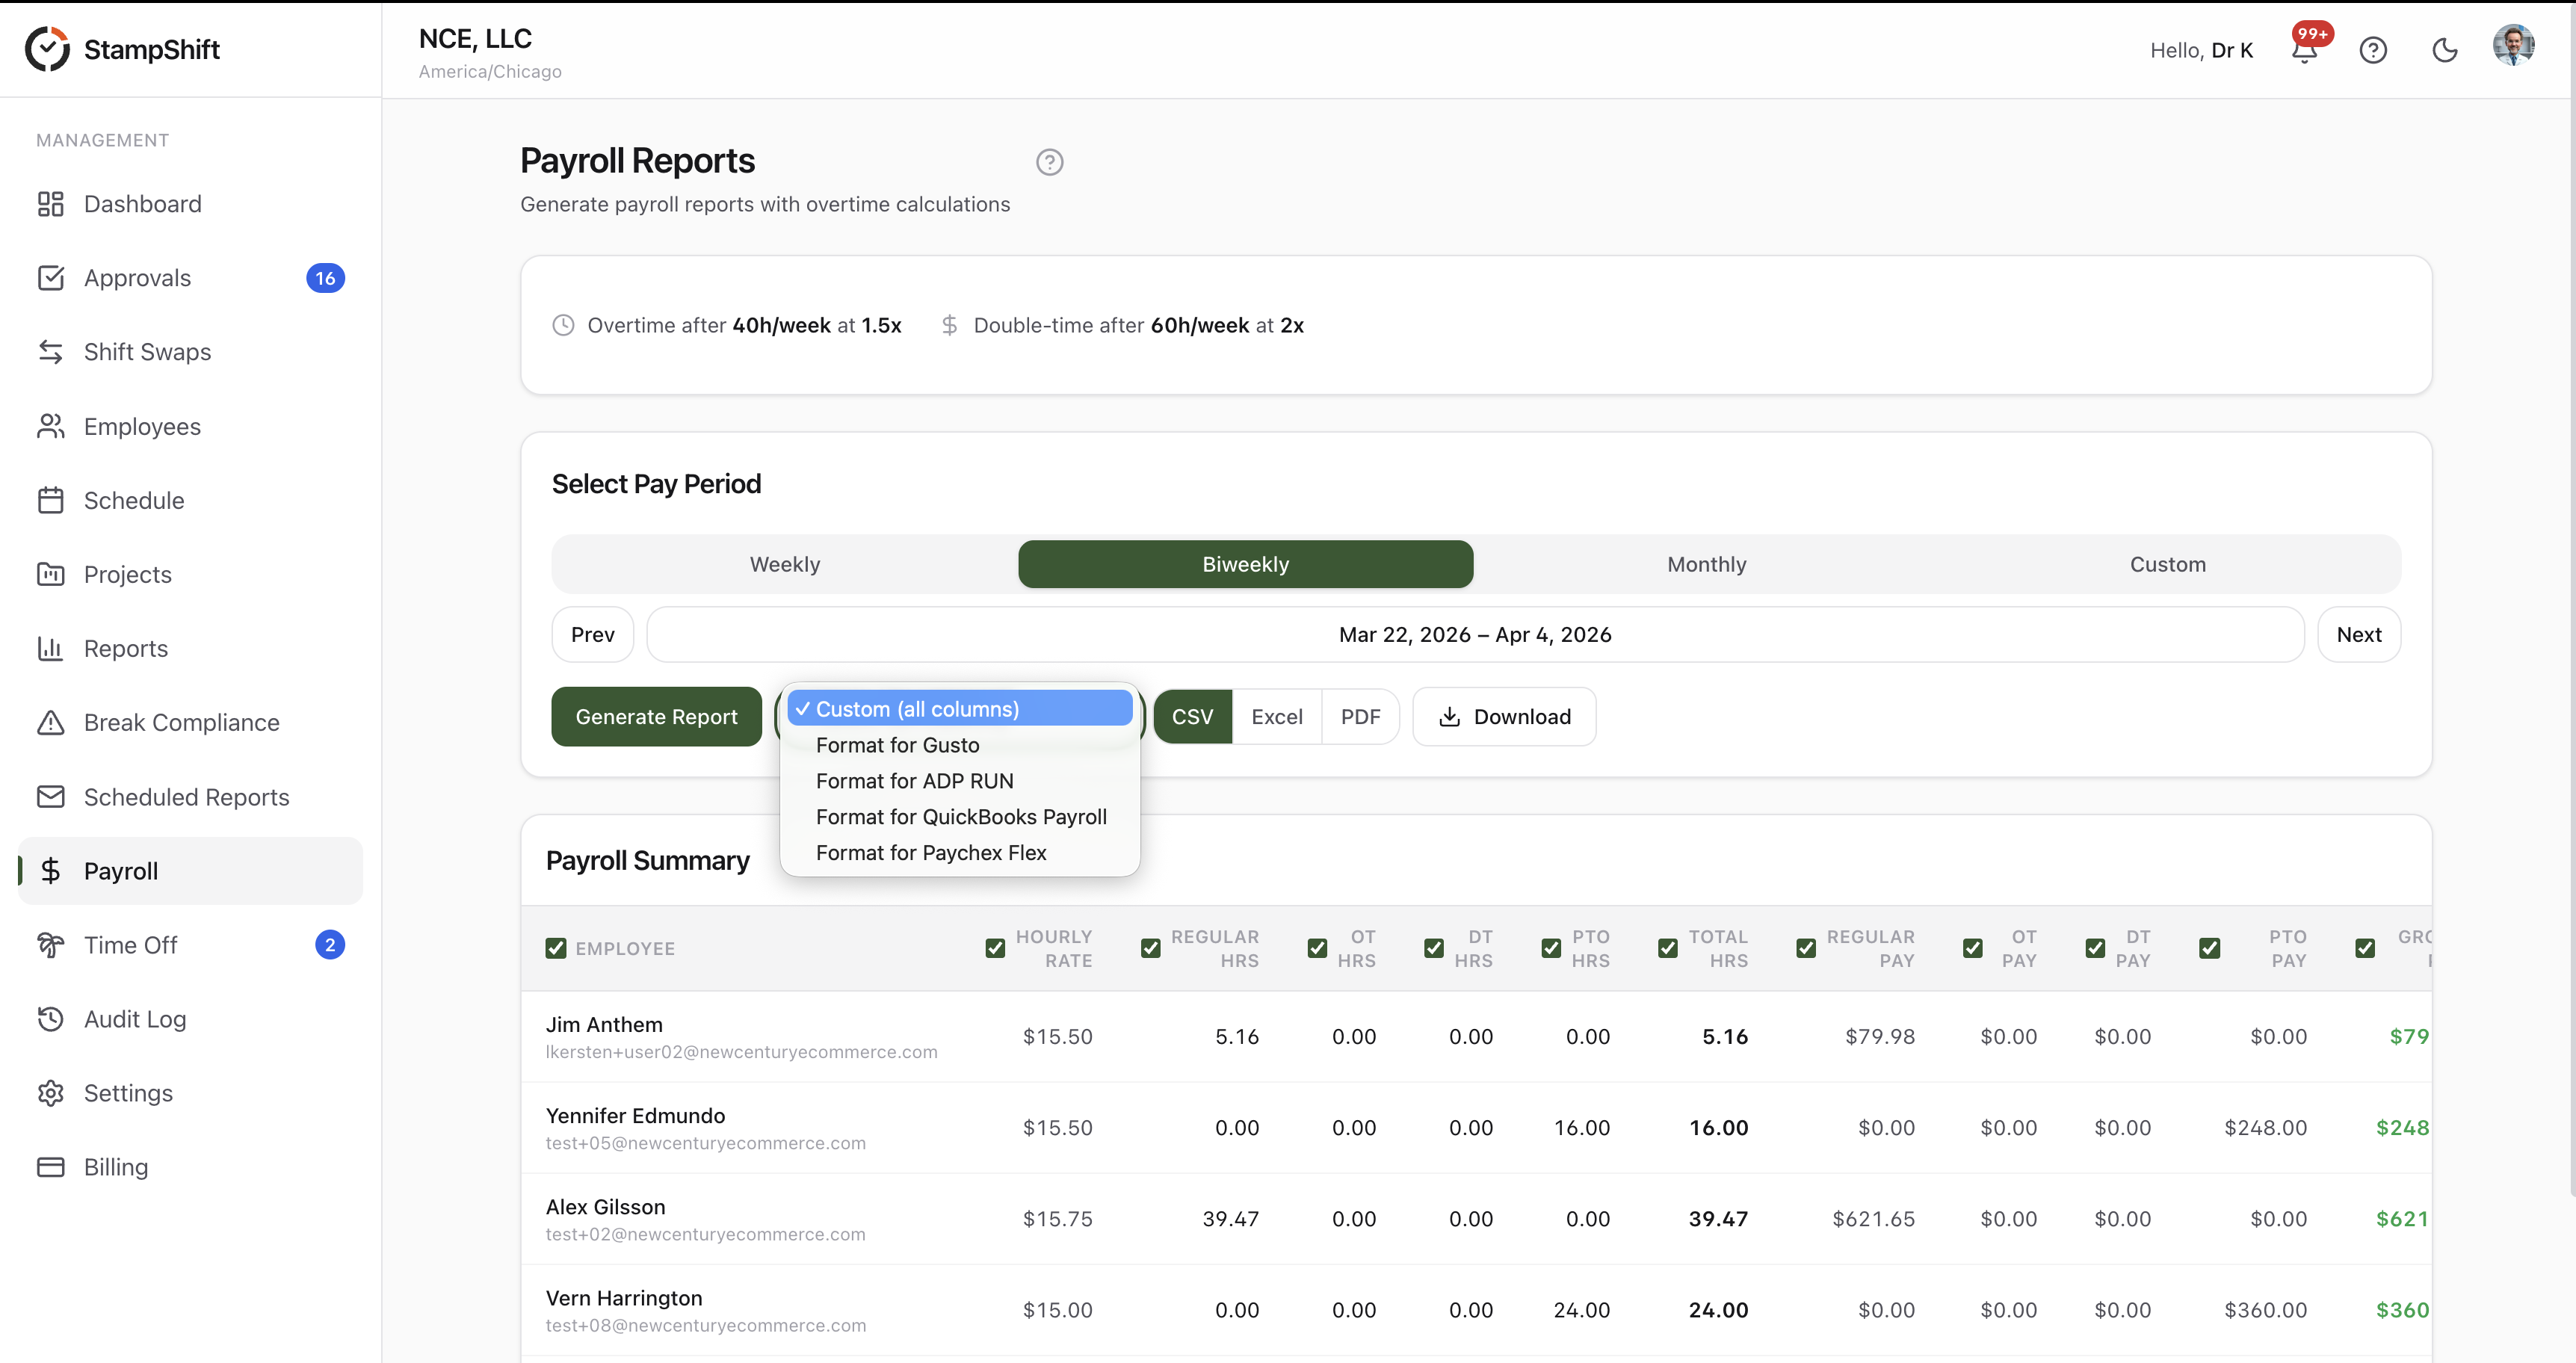Screen dimensions: 2576x1363
Task: Uncheck the REGULAR HRS column checkbox
Action: click(x=1151, y=948)
